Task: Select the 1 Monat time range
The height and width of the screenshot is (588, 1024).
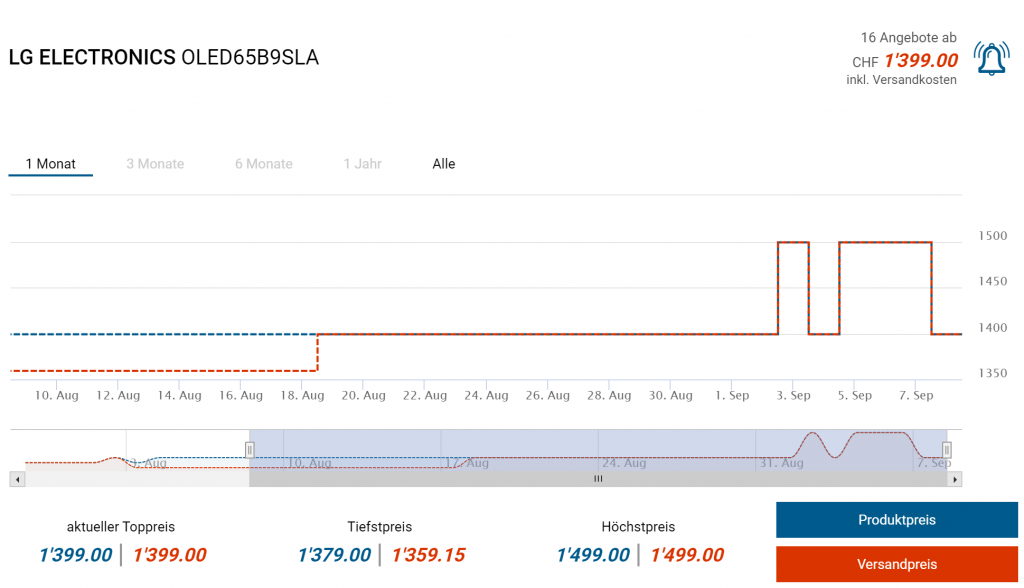Action: (51, 164)
